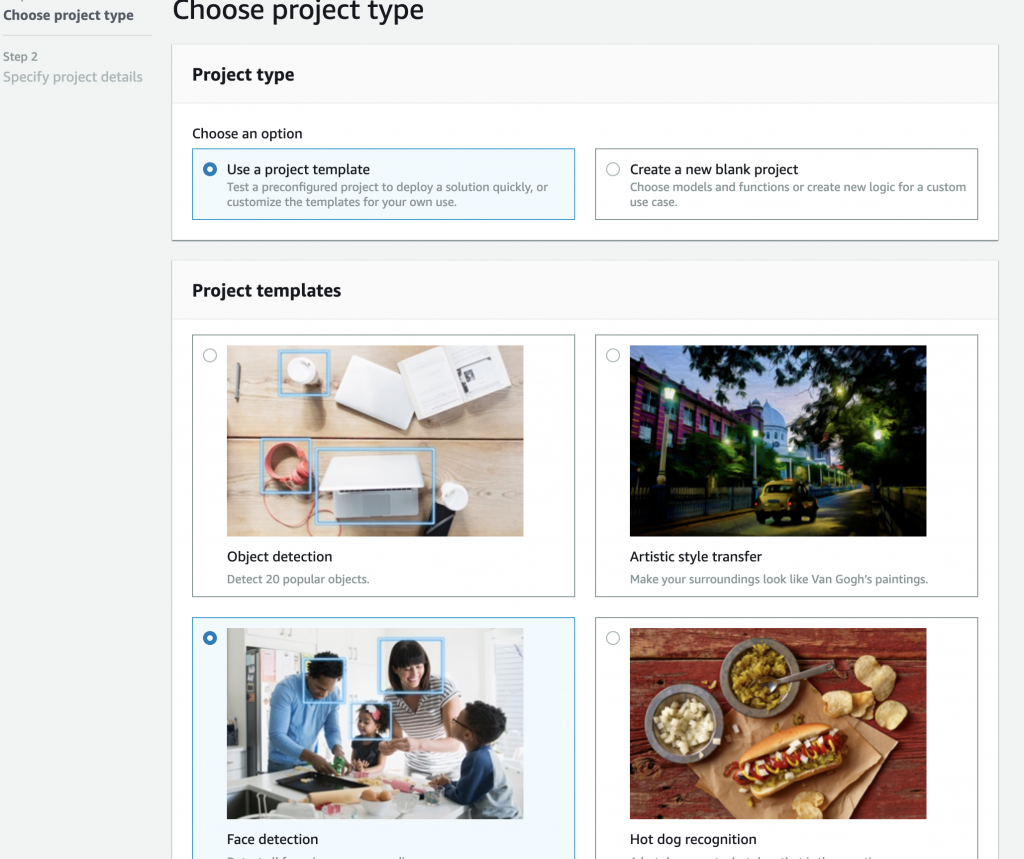Click the Hot dog recognition food image
Viewport: 1024px width, 859px height.
coord(778,723)
